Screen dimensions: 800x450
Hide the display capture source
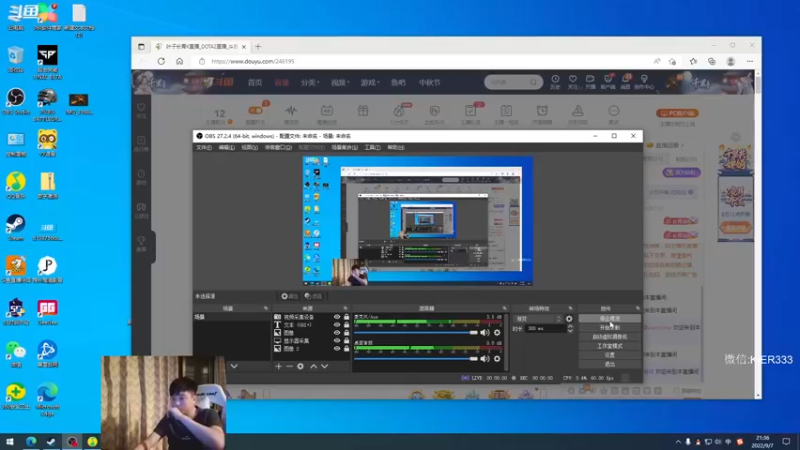[x=337, y=340]
